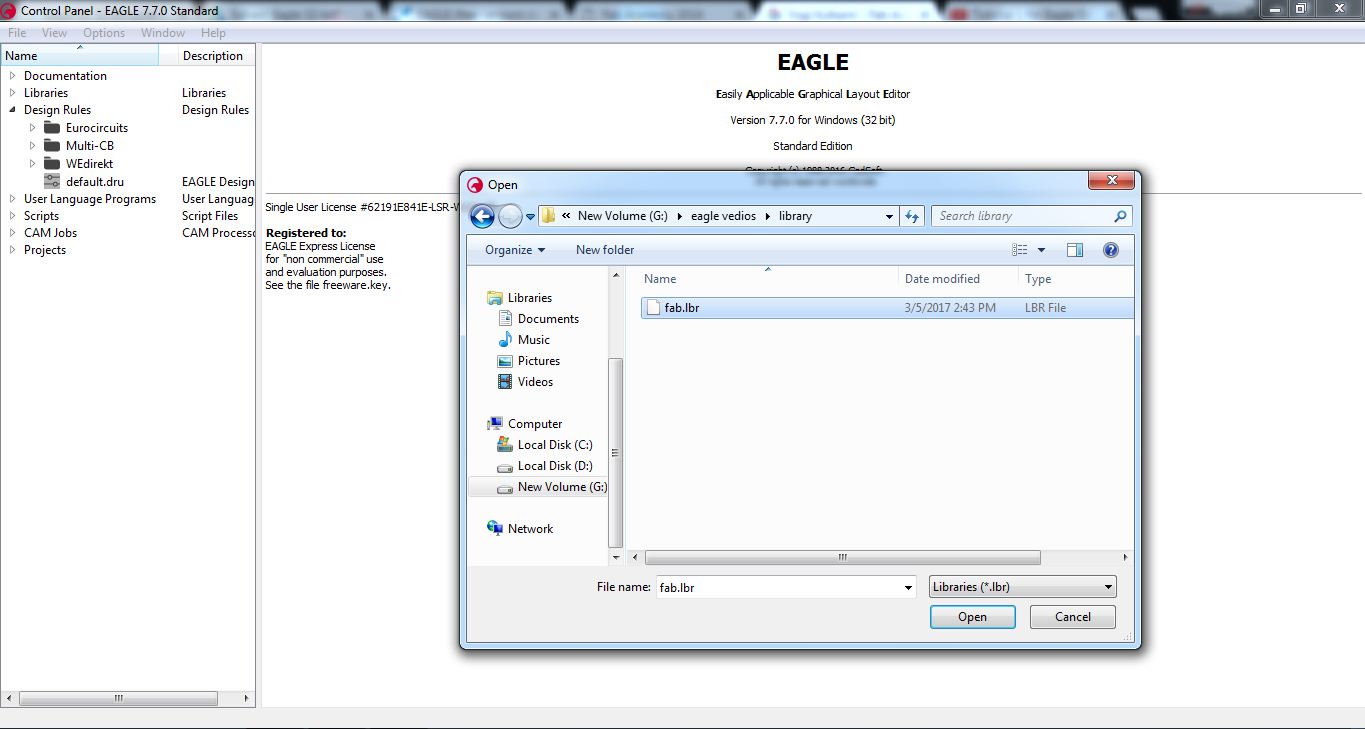Screen dimensions: 1365x729
Task: Click the Forward arrow in Open dialog
Action: click(x=510, y=216)
